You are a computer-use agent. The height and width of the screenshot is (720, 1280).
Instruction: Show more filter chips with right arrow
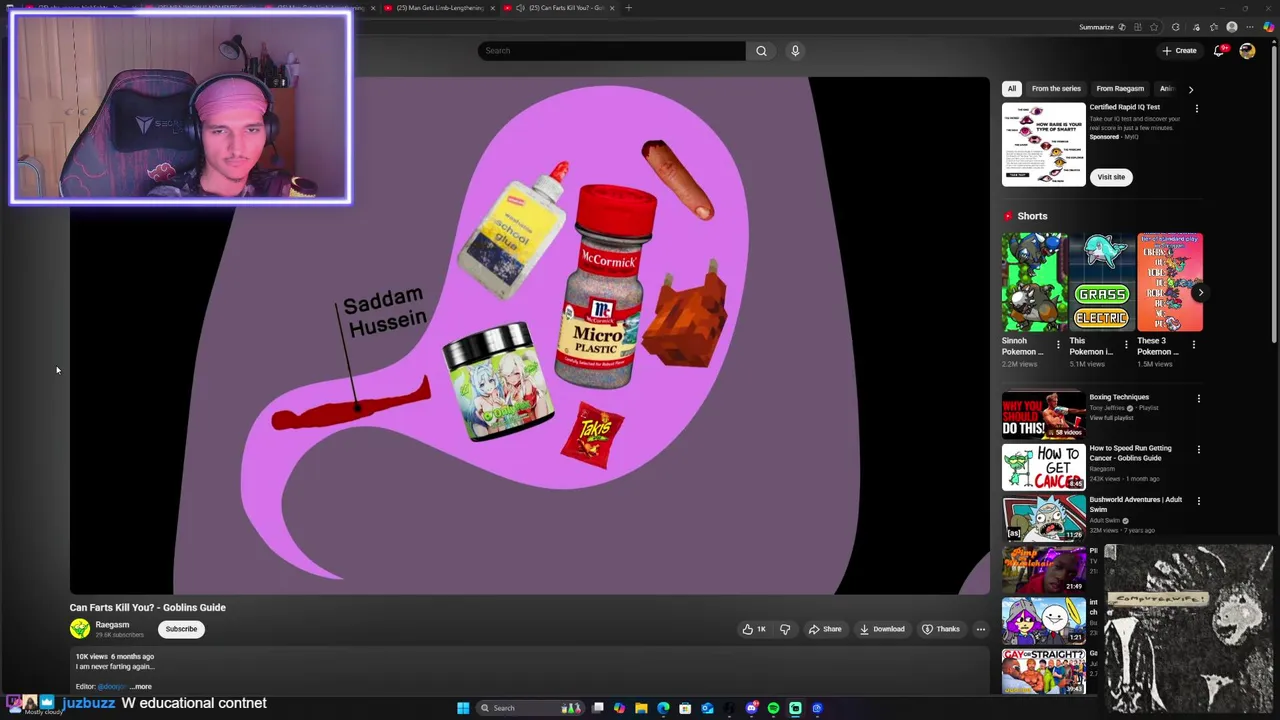point(1190,89)
